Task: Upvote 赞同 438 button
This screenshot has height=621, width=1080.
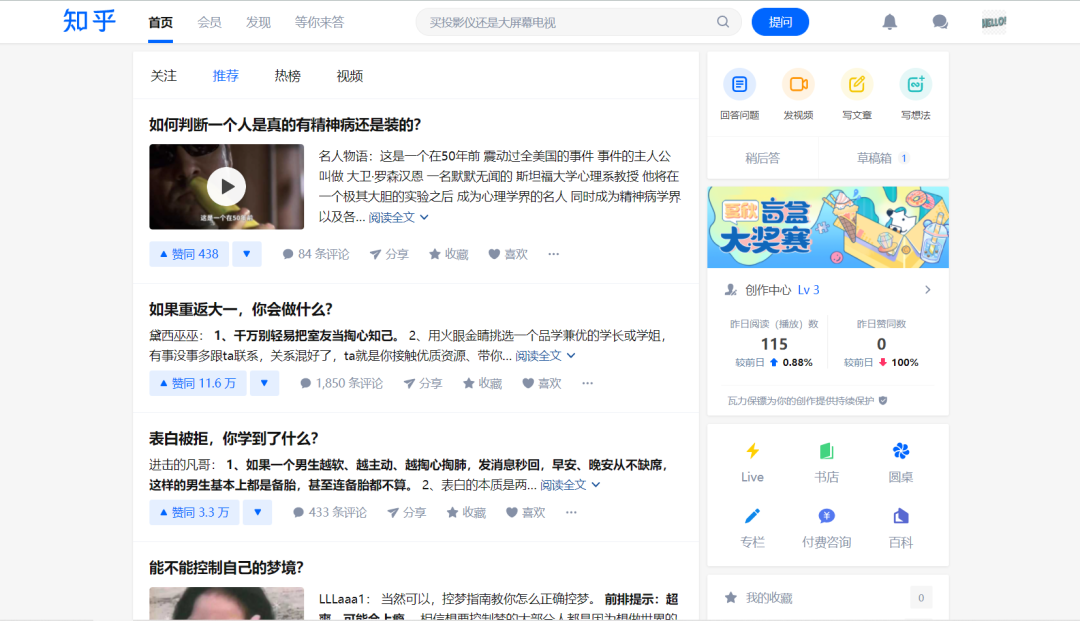Action: pos(189,254)
